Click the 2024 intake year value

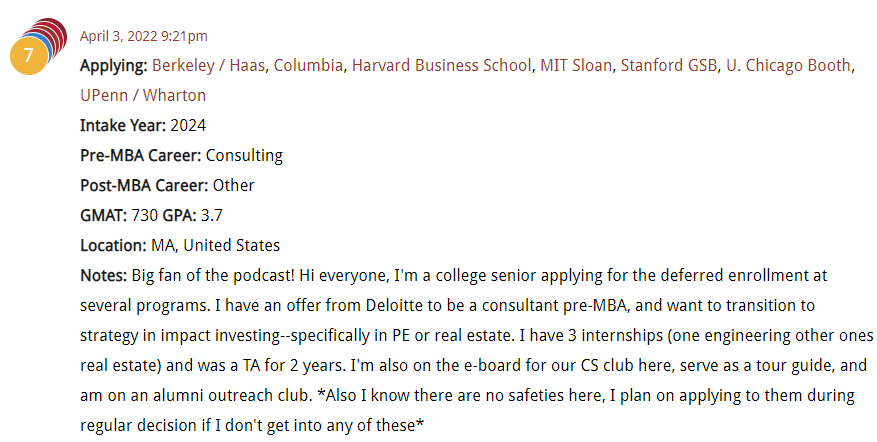click(188, 126)
